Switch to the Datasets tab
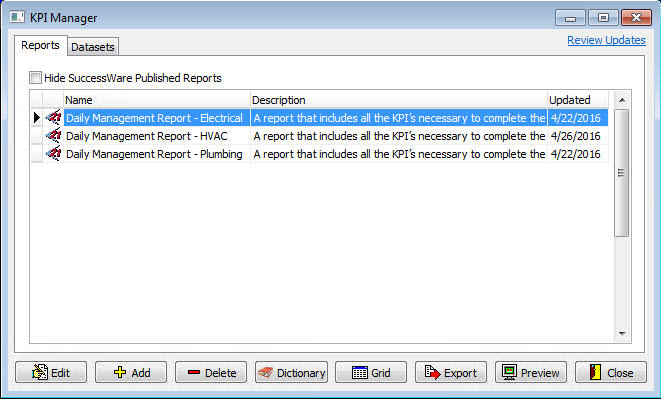The width and height of the screenshot is (661, 399). [x=93, y=47]
